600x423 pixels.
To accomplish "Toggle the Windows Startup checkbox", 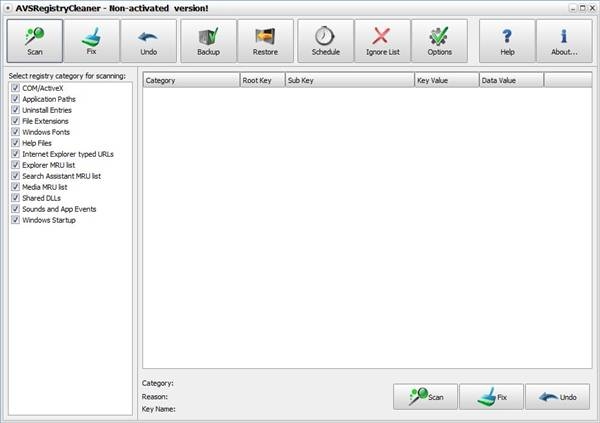I will click(15, 220).
